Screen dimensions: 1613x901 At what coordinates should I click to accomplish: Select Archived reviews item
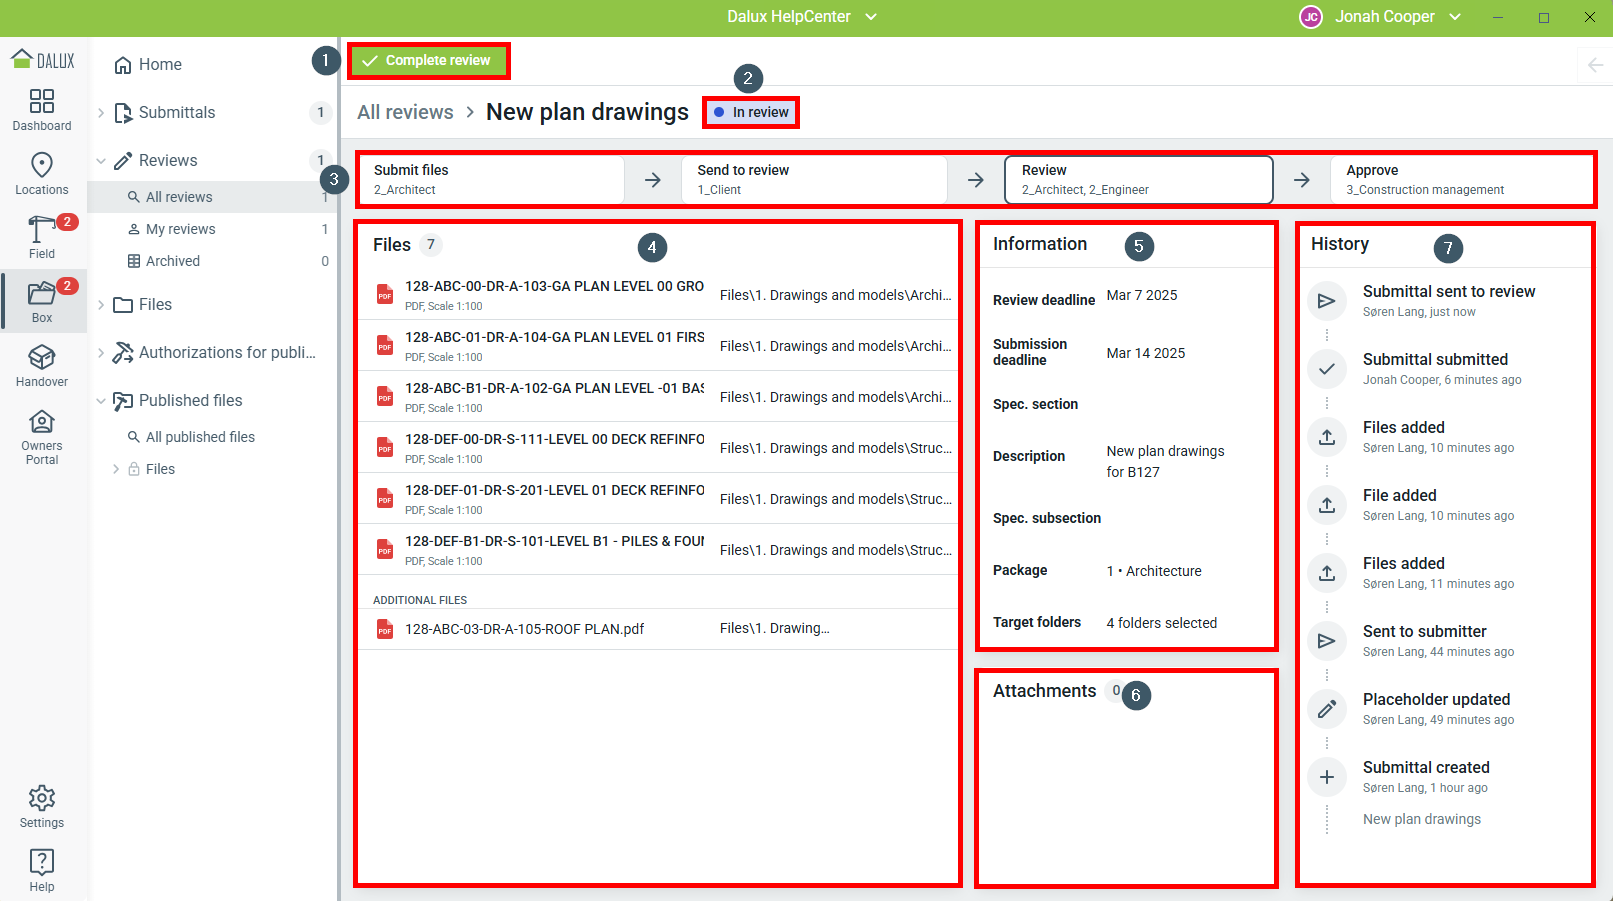pyautogui.click(x=172, y=261)
